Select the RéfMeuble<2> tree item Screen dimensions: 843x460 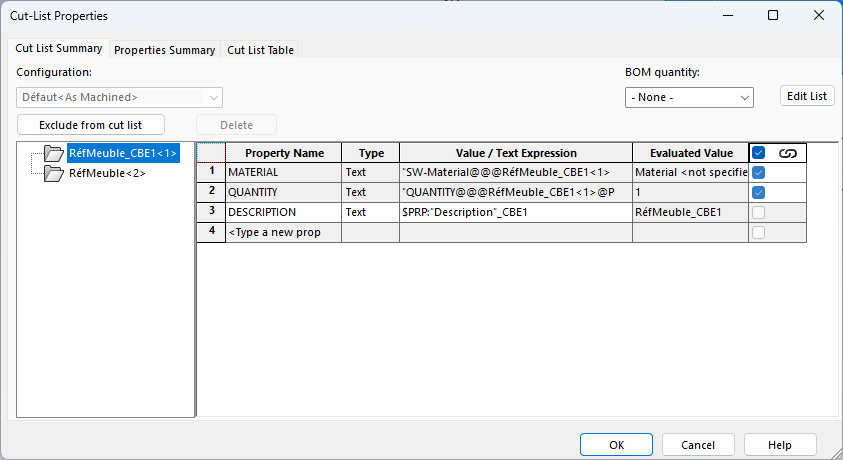point(108,172)
